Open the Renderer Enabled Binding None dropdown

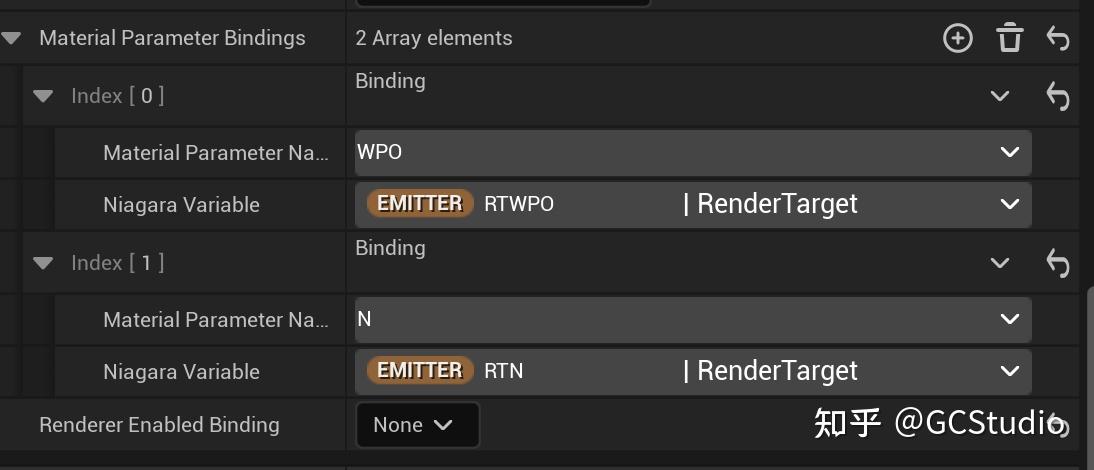pos(417,425)
